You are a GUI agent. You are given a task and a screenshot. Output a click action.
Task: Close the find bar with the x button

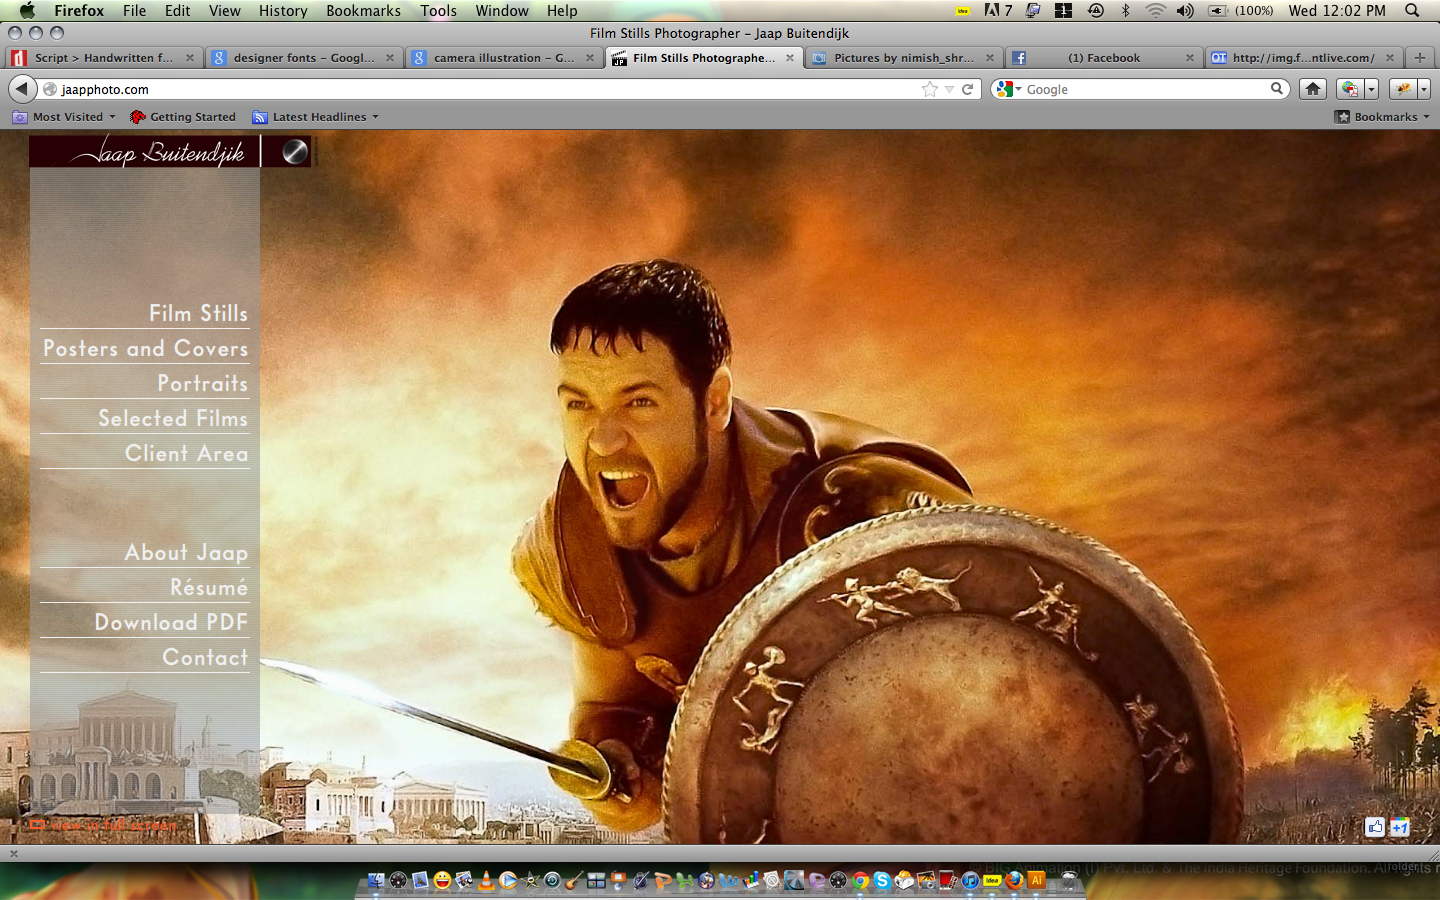pos(14,853)
